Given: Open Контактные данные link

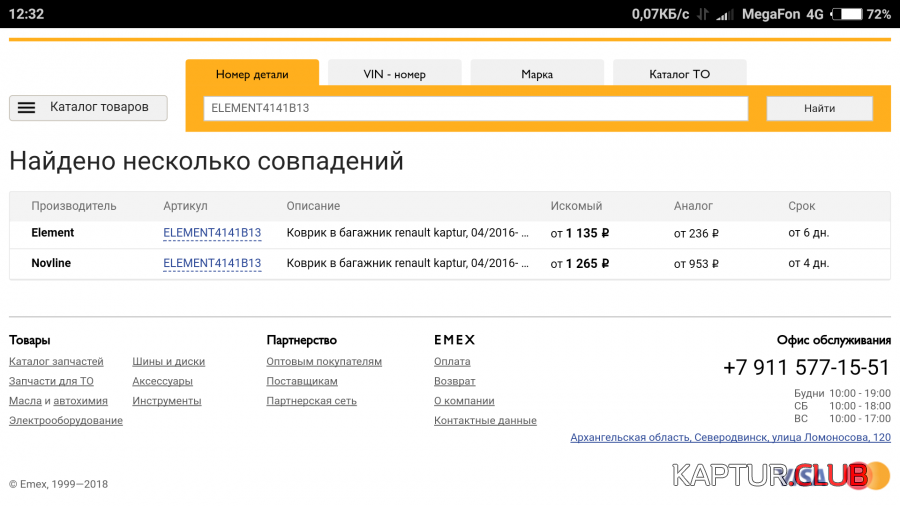Looking at the screenshot, I should pos(485,421).
